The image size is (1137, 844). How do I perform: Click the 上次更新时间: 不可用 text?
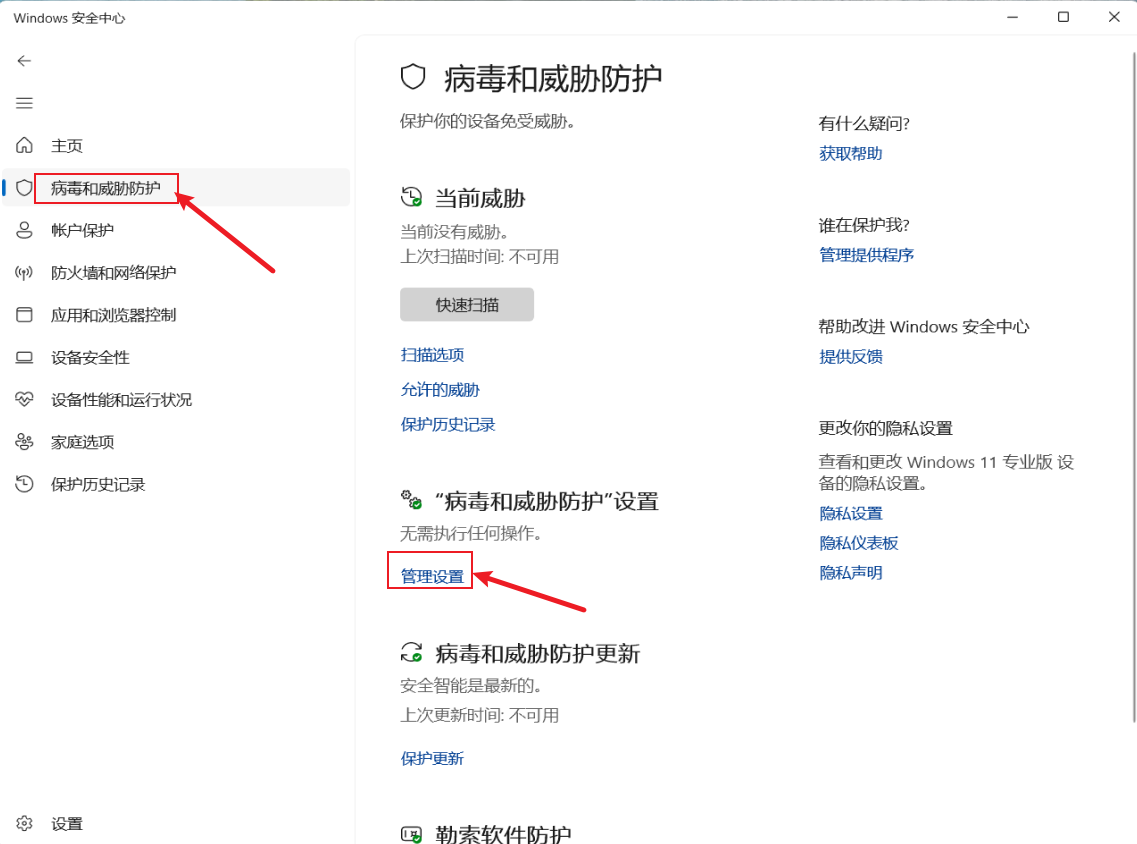coord(479,716)
